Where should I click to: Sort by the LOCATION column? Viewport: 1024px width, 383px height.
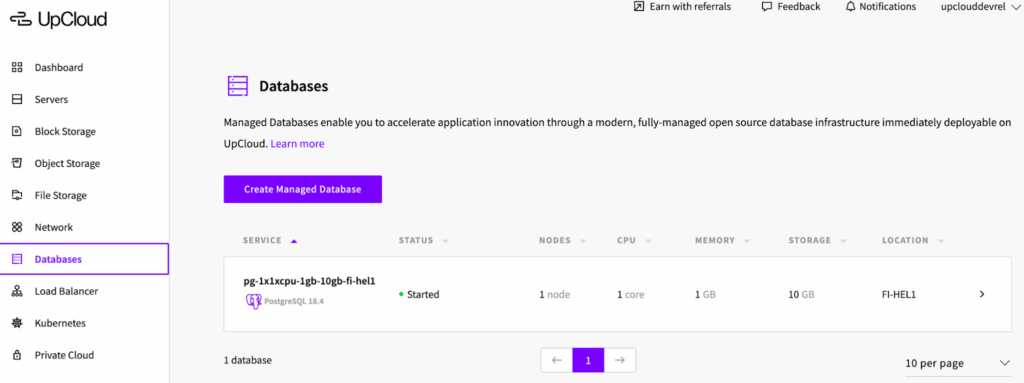point(913,241)
